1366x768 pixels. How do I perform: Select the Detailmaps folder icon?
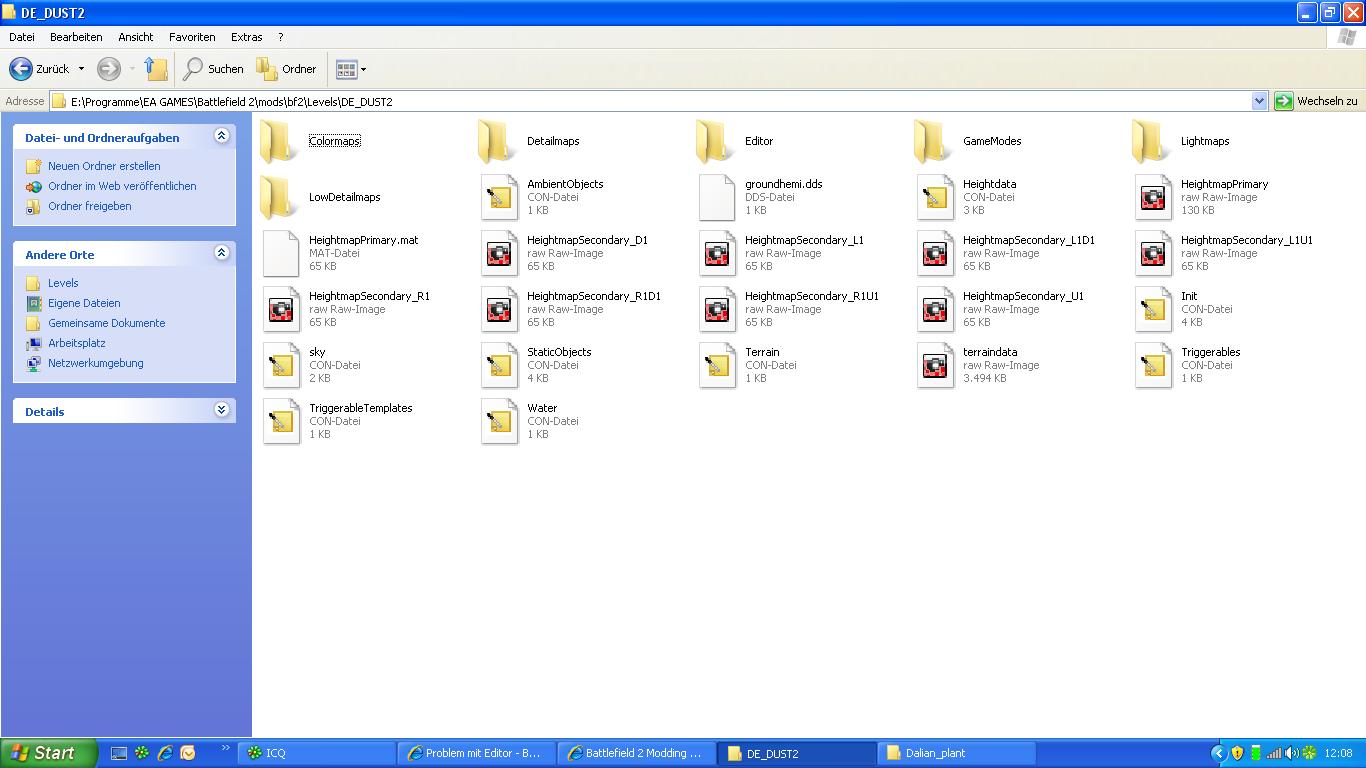pyautogui.click(x=497, y=141)
